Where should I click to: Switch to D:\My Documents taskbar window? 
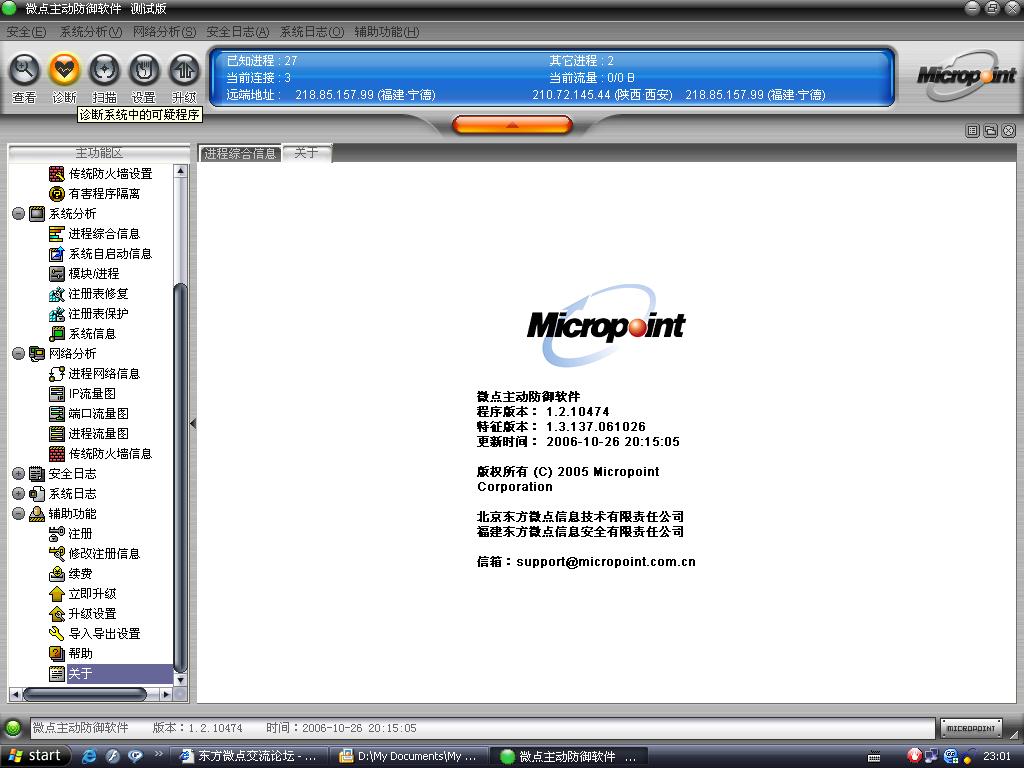coord(408,756)
